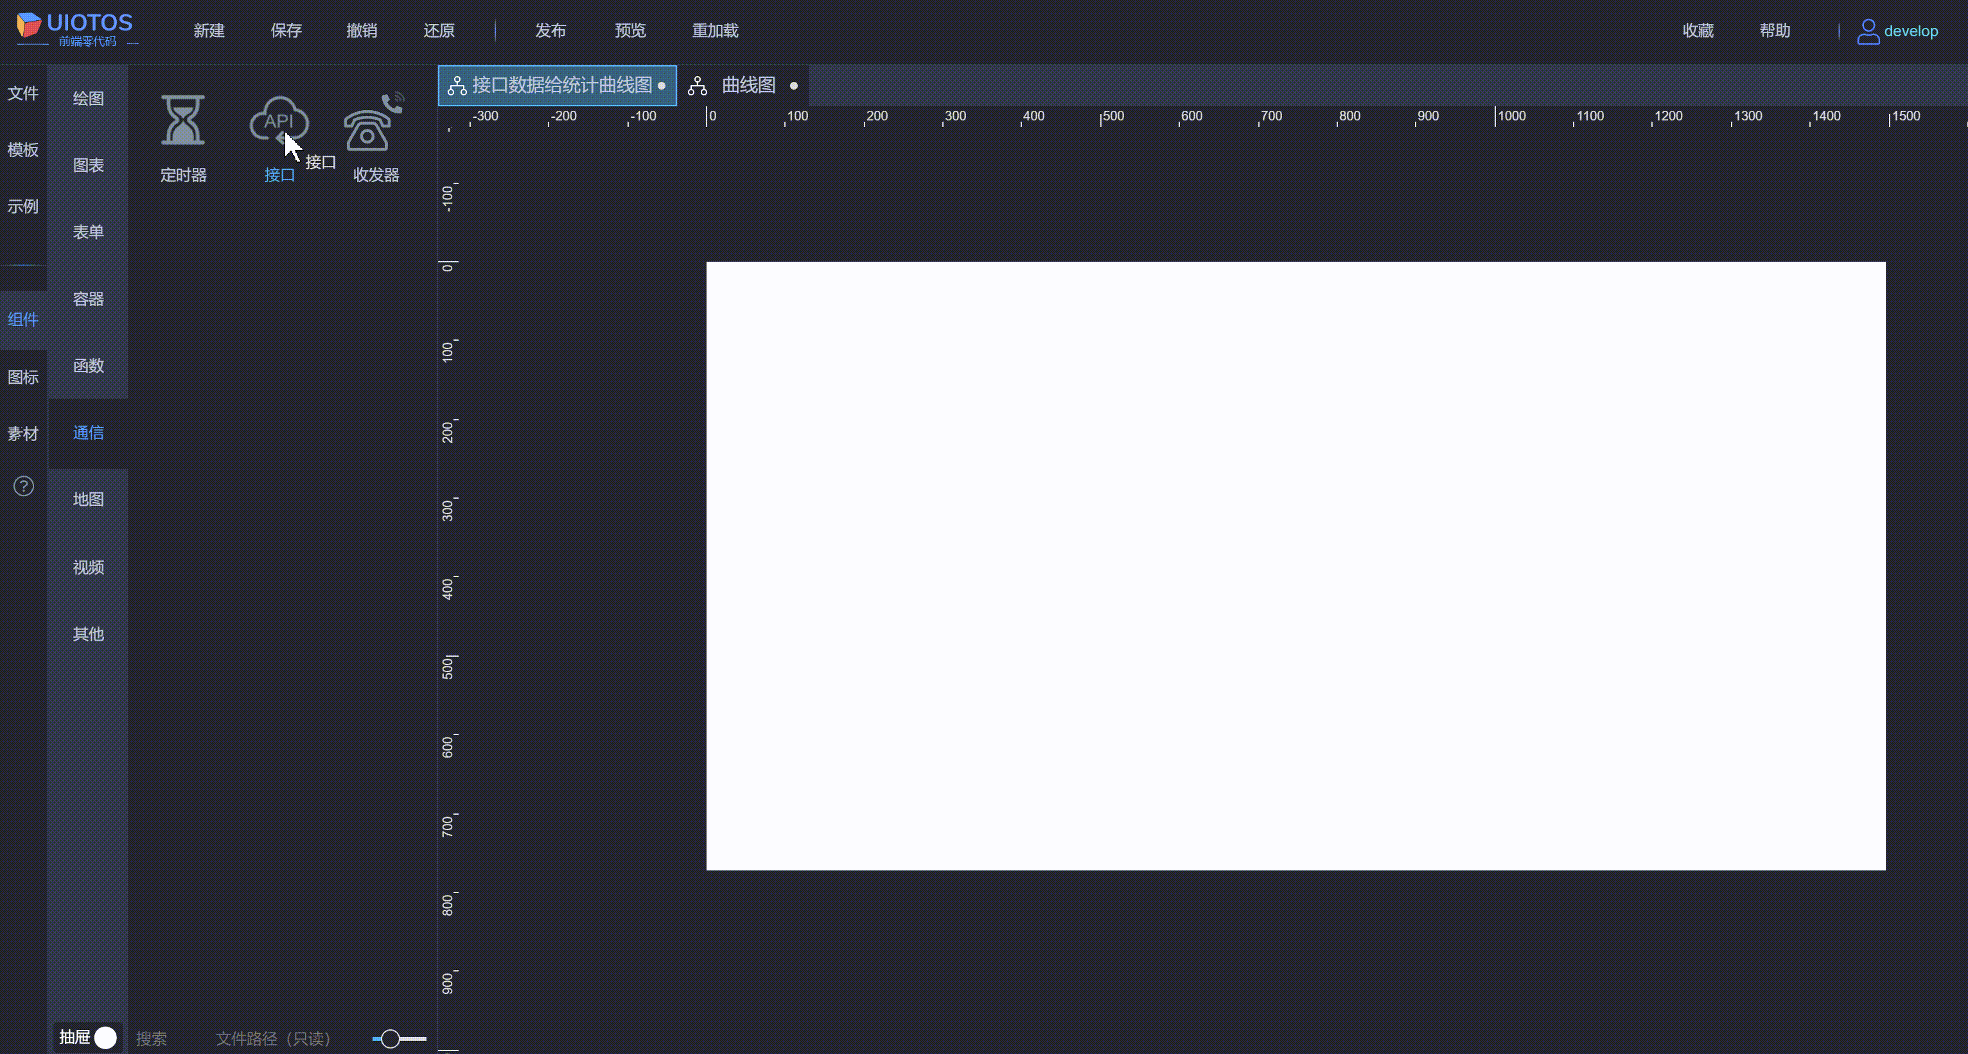
Task: Select the 地图 component category
Action: click(x=88, y=499)
